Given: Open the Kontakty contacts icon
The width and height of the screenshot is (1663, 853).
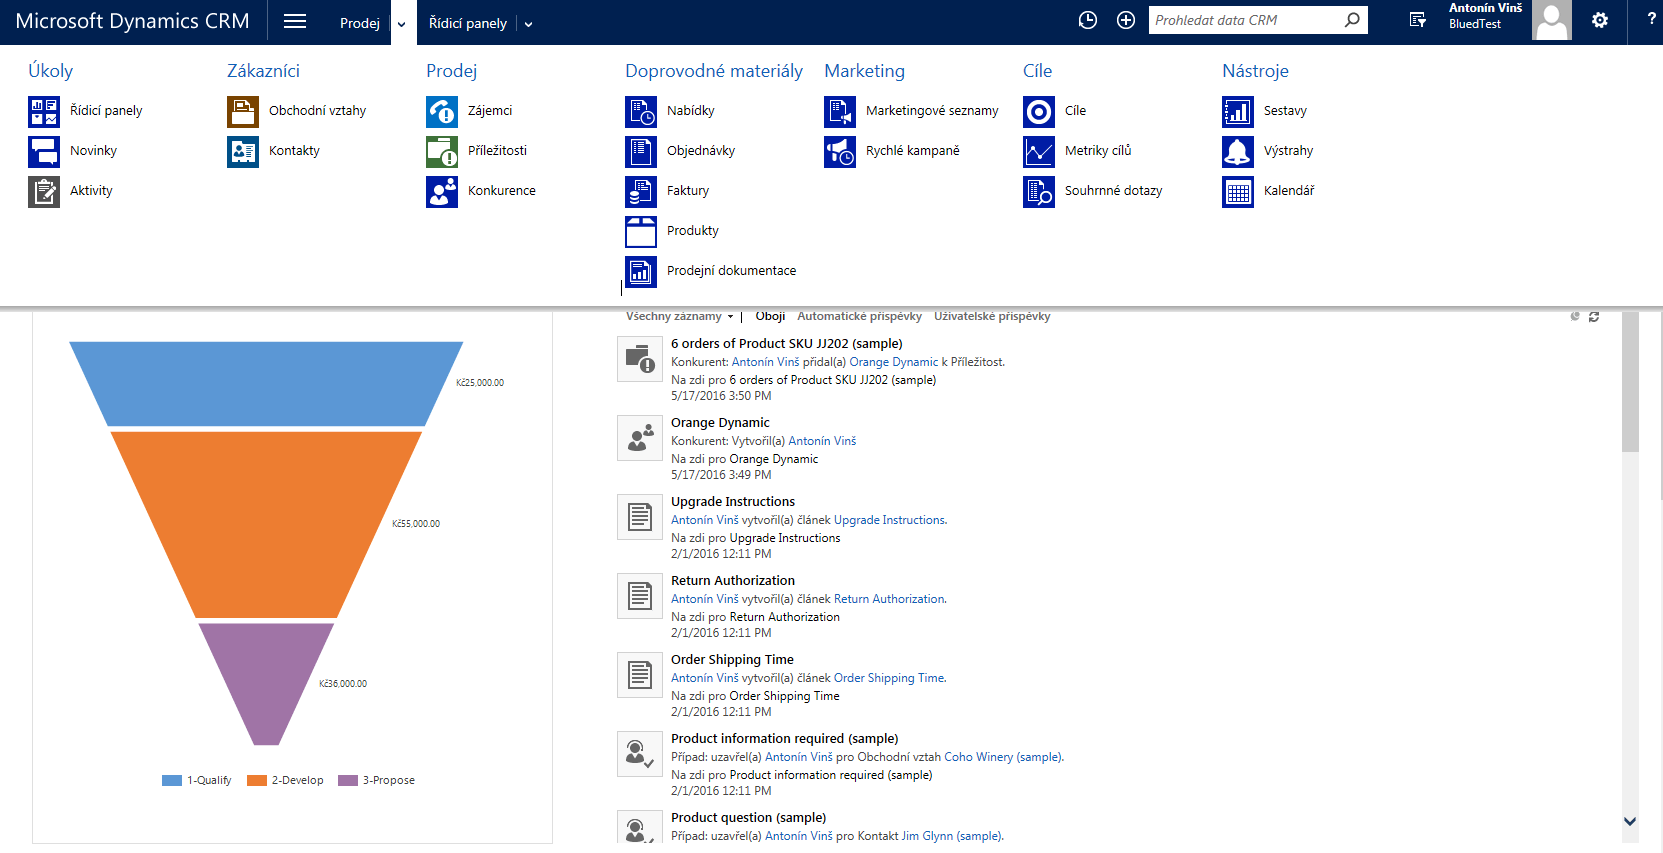Looking at the screenshot, I should (x=243, y=151).
